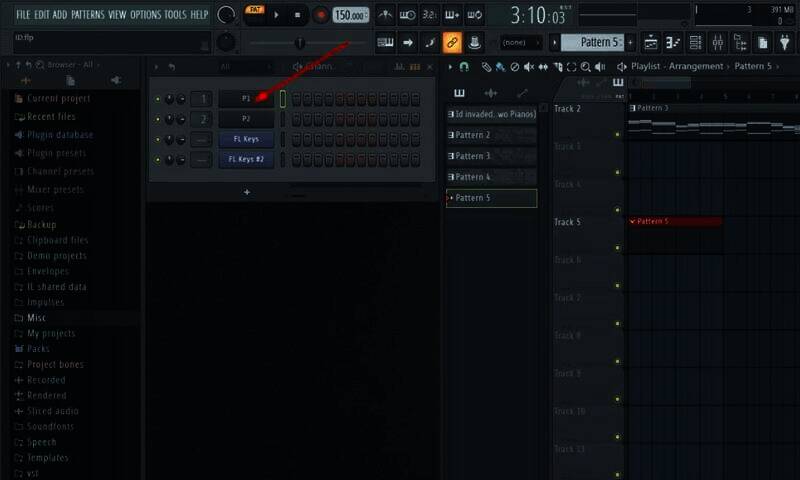Click the P1 channel volume knob
Screen dimensions: 800x480
pyautogui.click(x=181, y=99)
